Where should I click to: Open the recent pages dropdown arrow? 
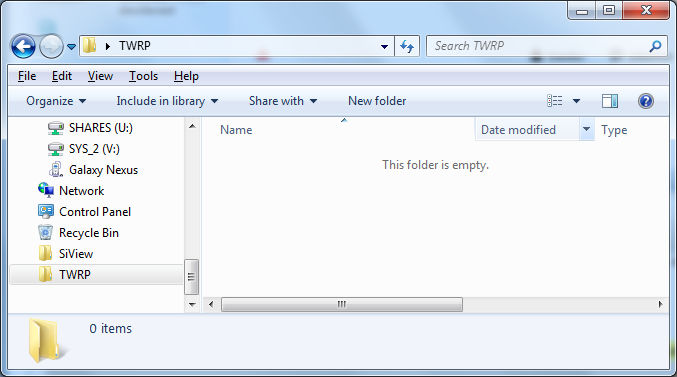[72, 46]
